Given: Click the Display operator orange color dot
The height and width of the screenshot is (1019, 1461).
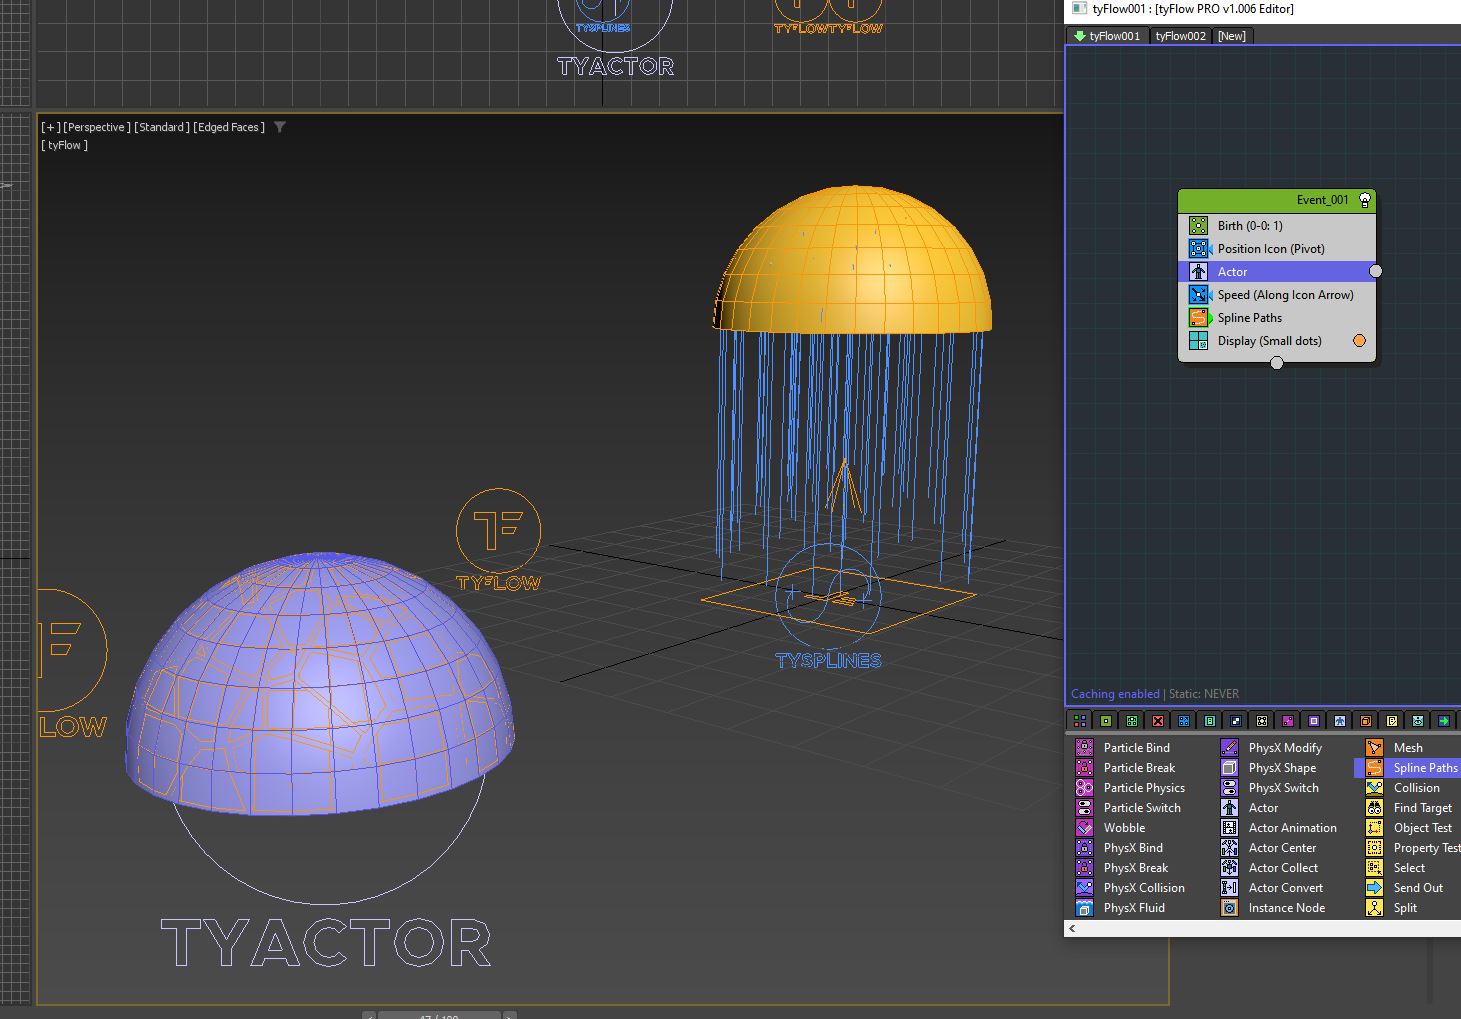Looking at the screenshot, I should (x=1359, y=341).
